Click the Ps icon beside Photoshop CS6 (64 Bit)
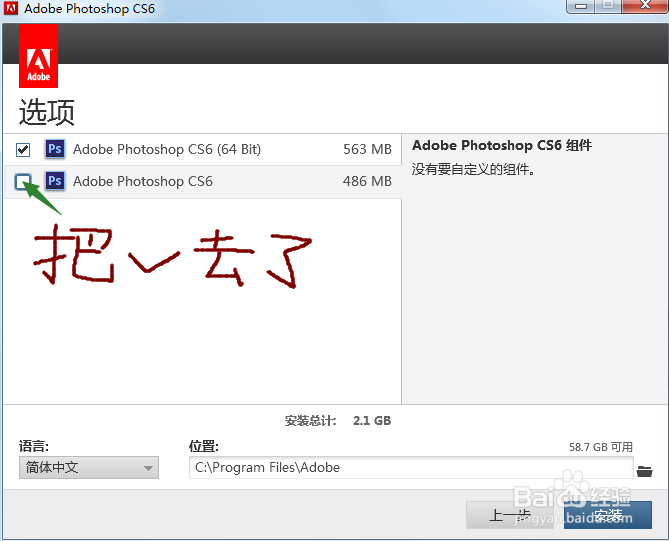The height and width of the screenshot is (541, 669). (x=55, y=149)
